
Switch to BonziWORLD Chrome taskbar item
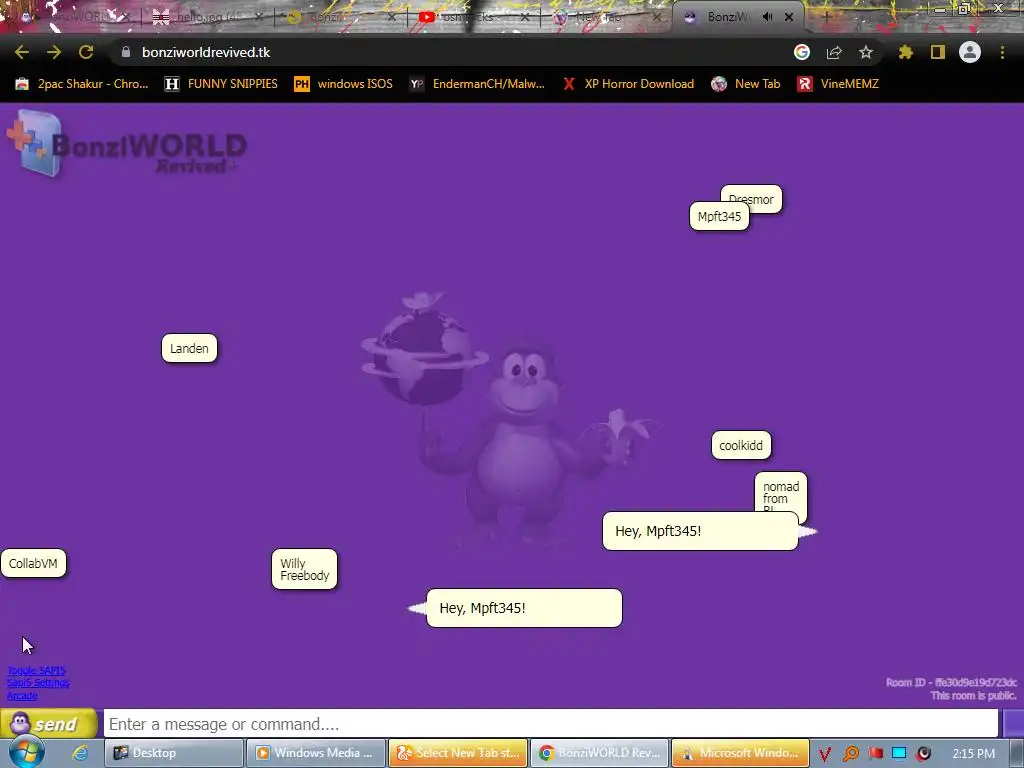click(600, 753)
